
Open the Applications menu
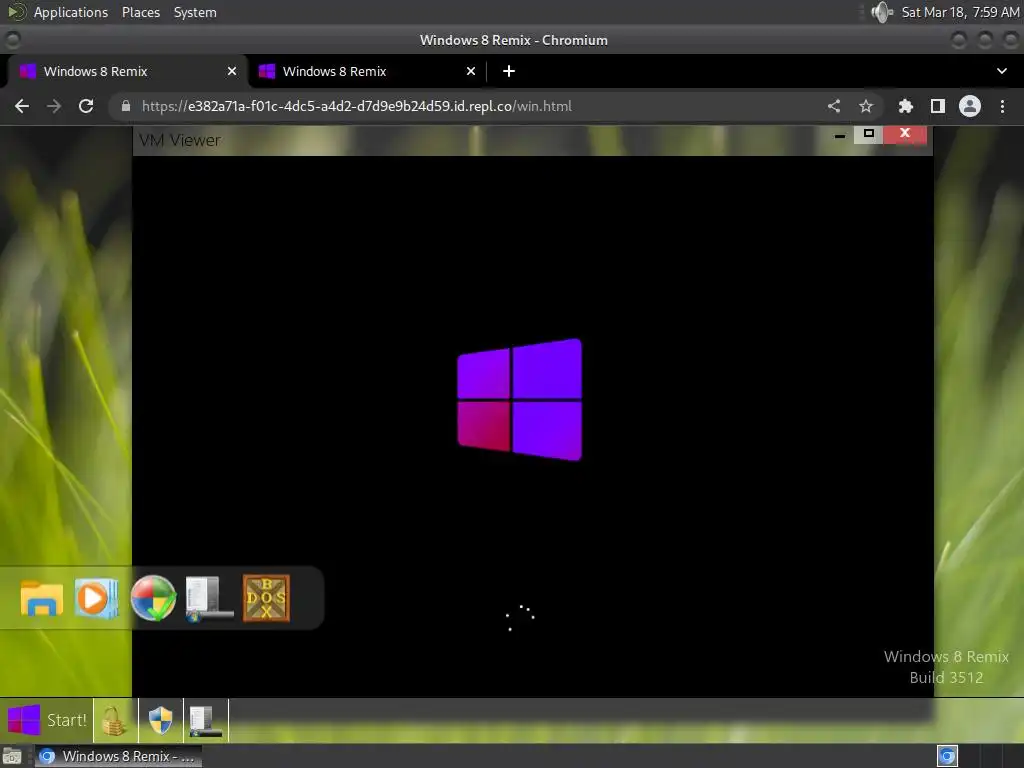71,12
